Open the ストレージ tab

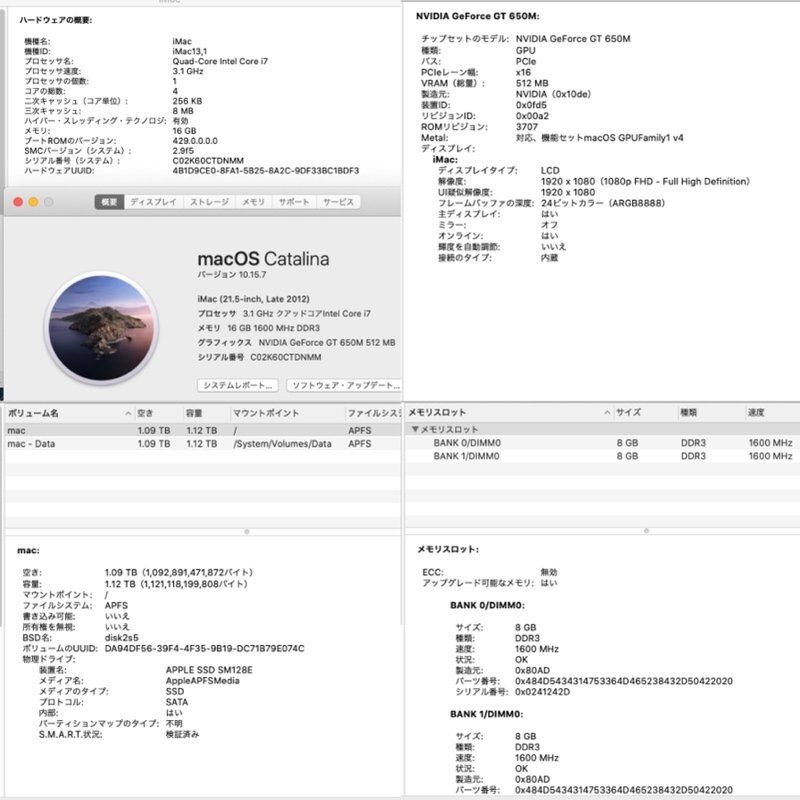(209, 202)
